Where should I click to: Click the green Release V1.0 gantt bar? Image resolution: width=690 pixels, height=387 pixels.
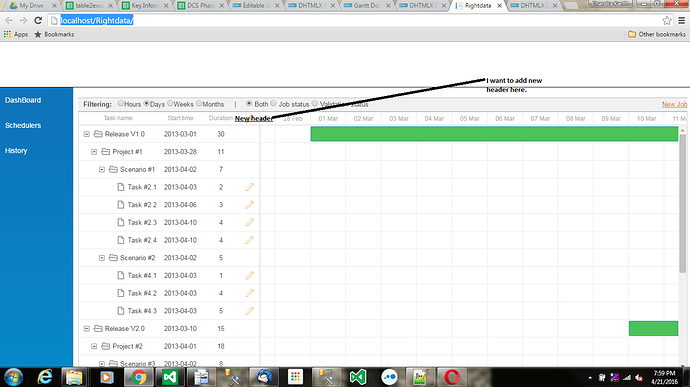(494, 134)
